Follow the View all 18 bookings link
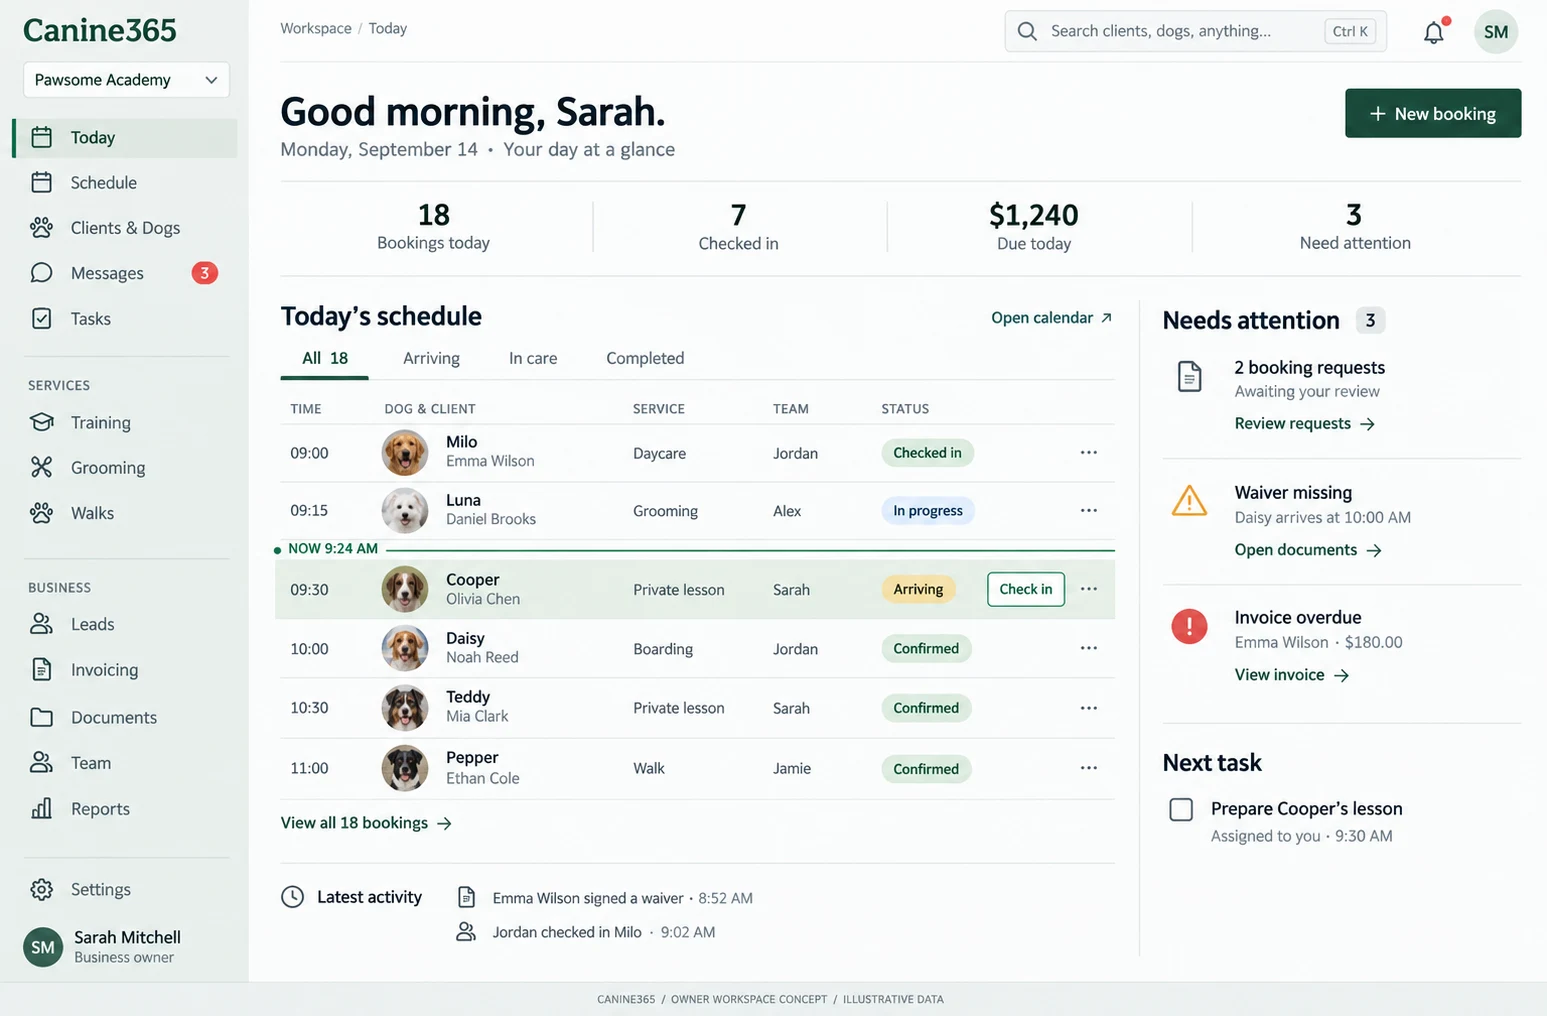1547x1016 pixels. pos(366,823)
